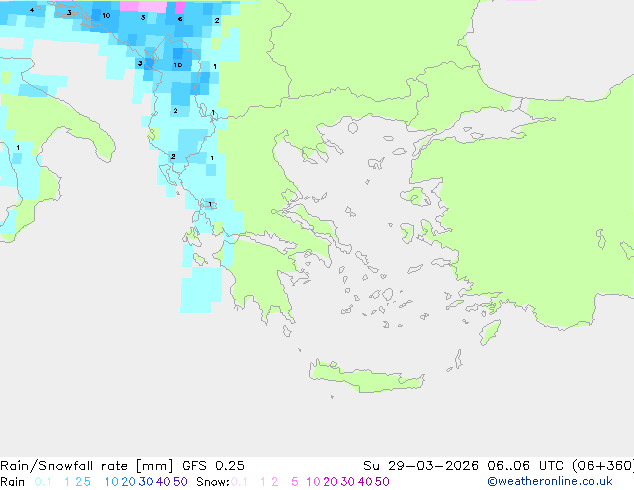Click the island of Crete on the map
Viewport: 634px width, 490px height.
[366, 377]
